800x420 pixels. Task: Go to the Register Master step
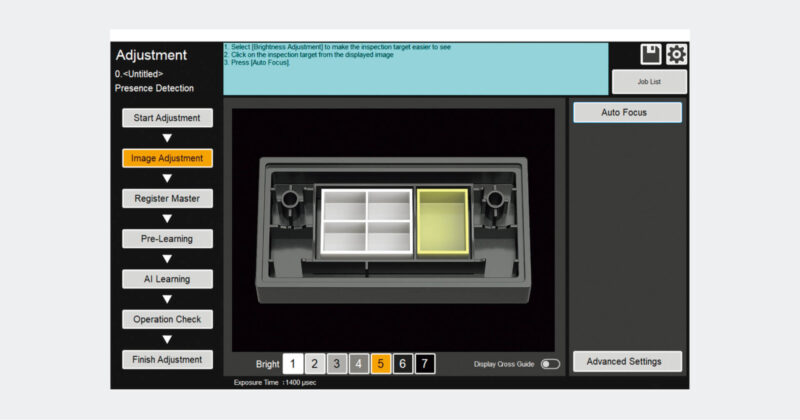click(x=167, y=198)
